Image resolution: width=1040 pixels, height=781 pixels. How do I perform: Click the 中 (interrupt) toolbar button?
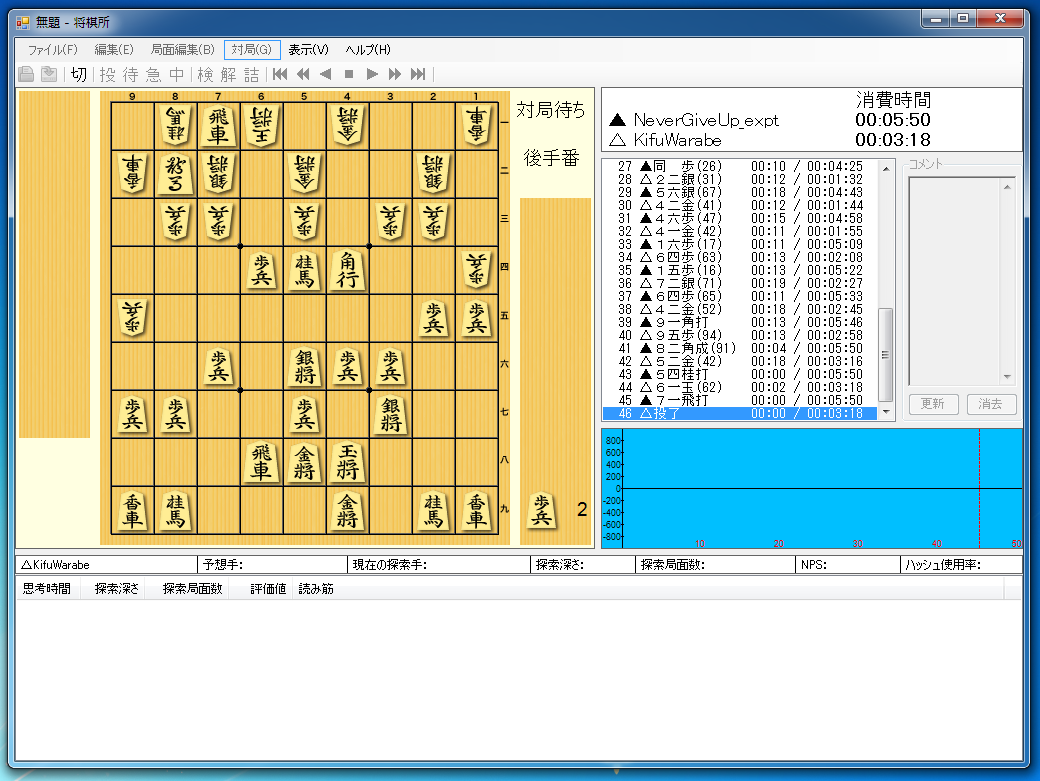pos(176,74)
